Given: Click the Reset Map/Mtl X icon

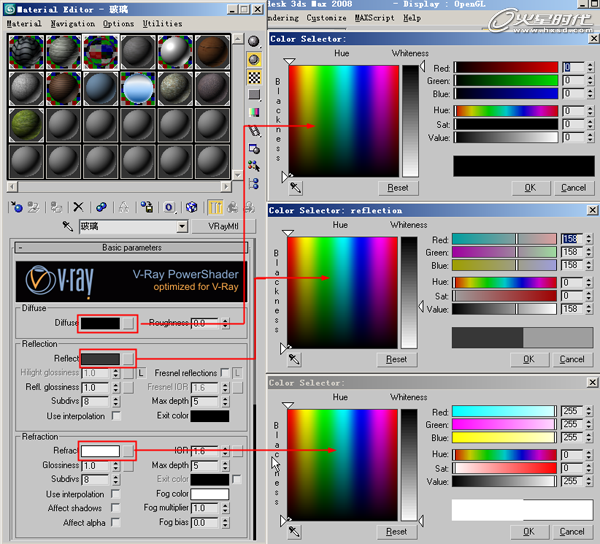Looking at the screenshot, I should 78,207.
